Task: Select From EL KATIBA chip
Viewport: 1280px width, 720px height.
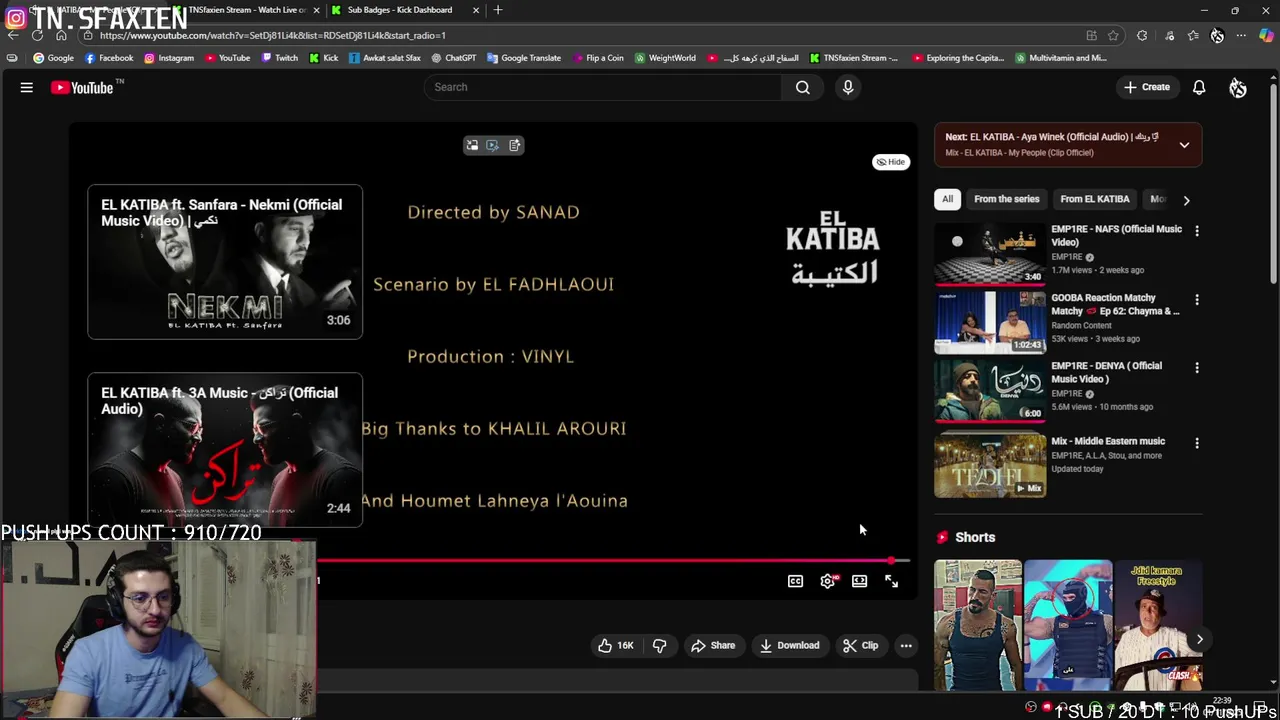Action: click(1095, 199)
